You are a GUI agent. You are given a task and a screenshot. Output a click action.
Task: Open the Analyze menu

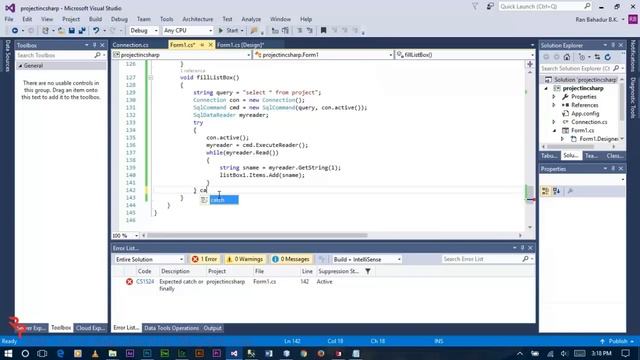point(251,19)
